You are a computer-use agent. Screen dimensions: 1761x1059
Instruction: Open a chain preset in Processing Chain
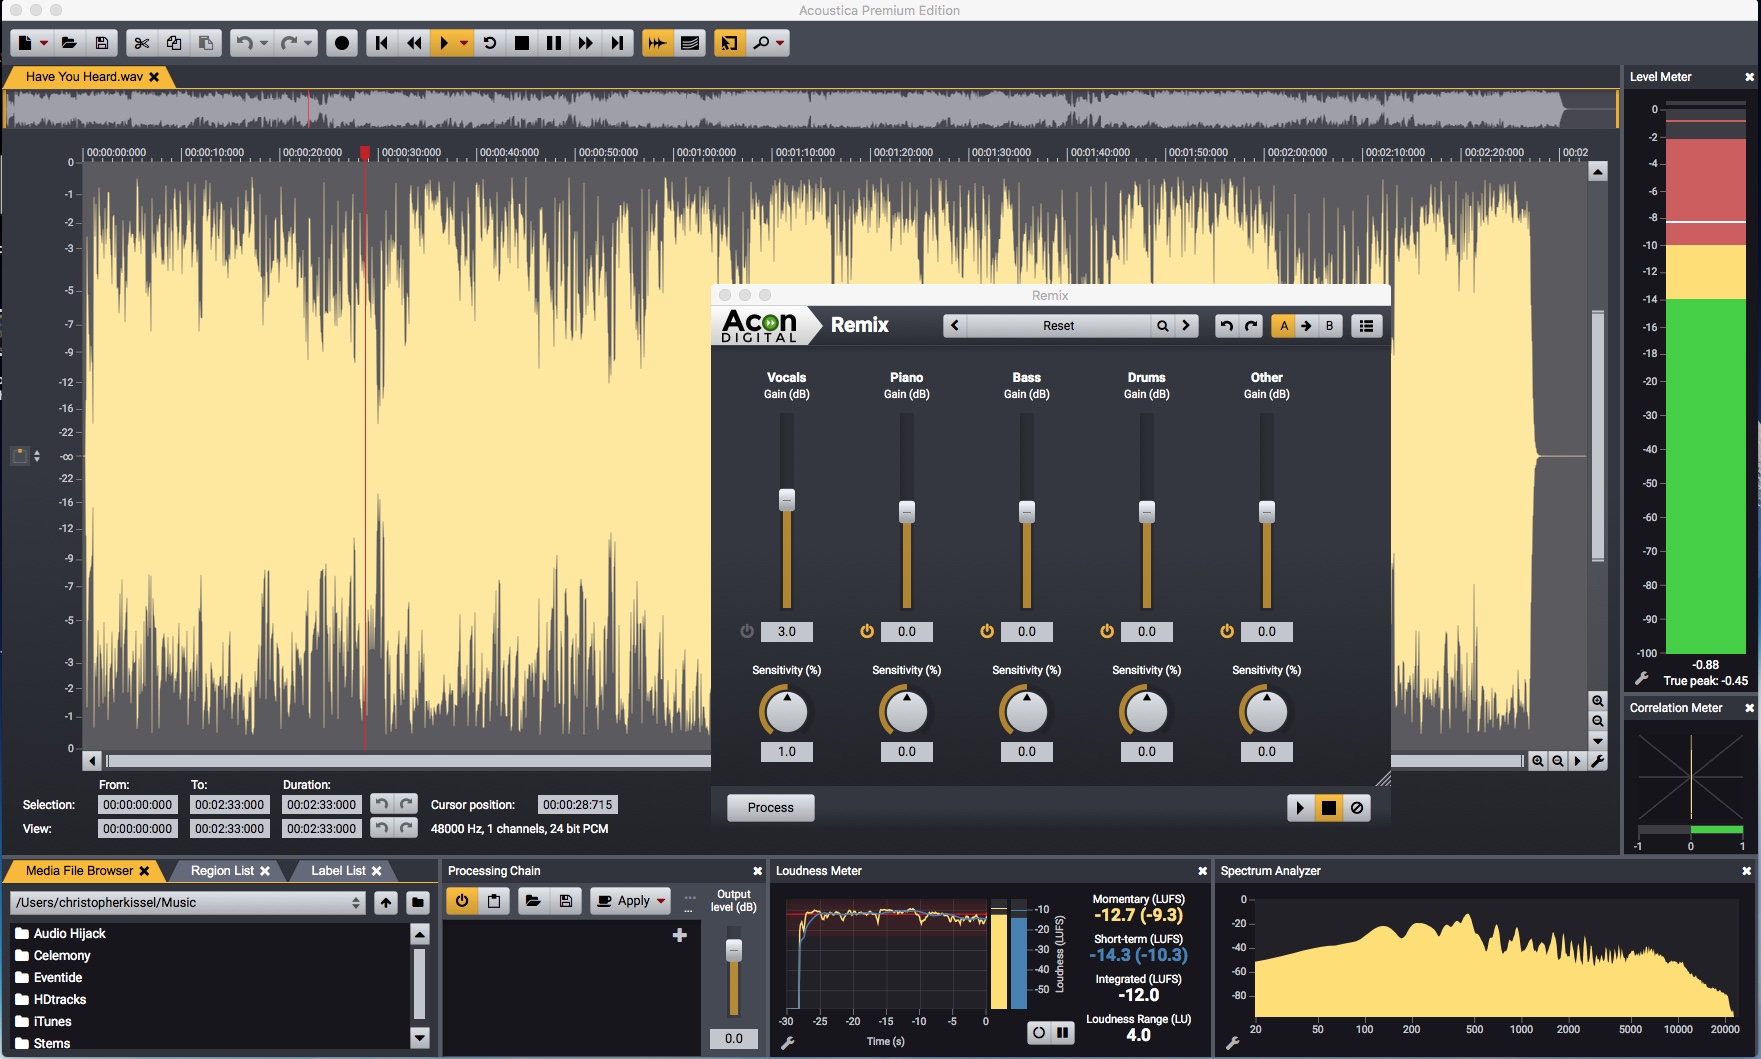[533, 901]
